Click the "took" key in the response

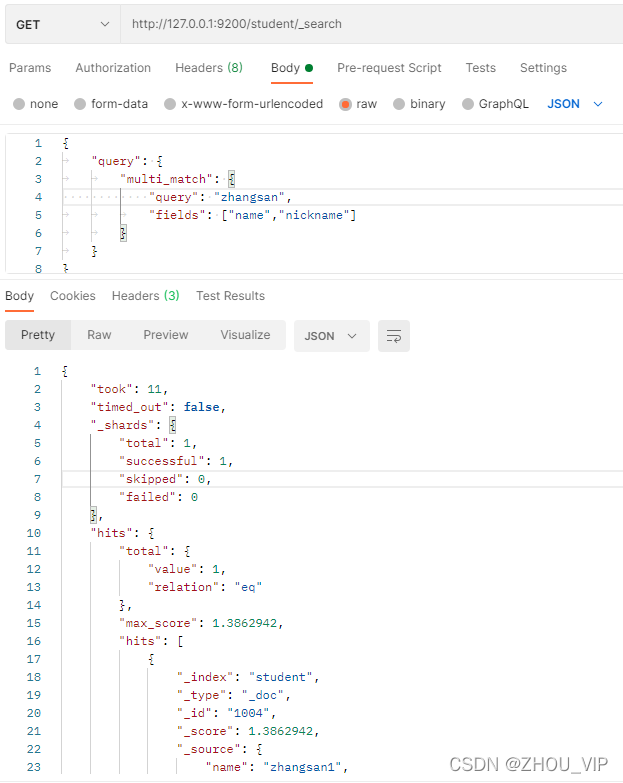pyautogui.click(x=112, y=389)
